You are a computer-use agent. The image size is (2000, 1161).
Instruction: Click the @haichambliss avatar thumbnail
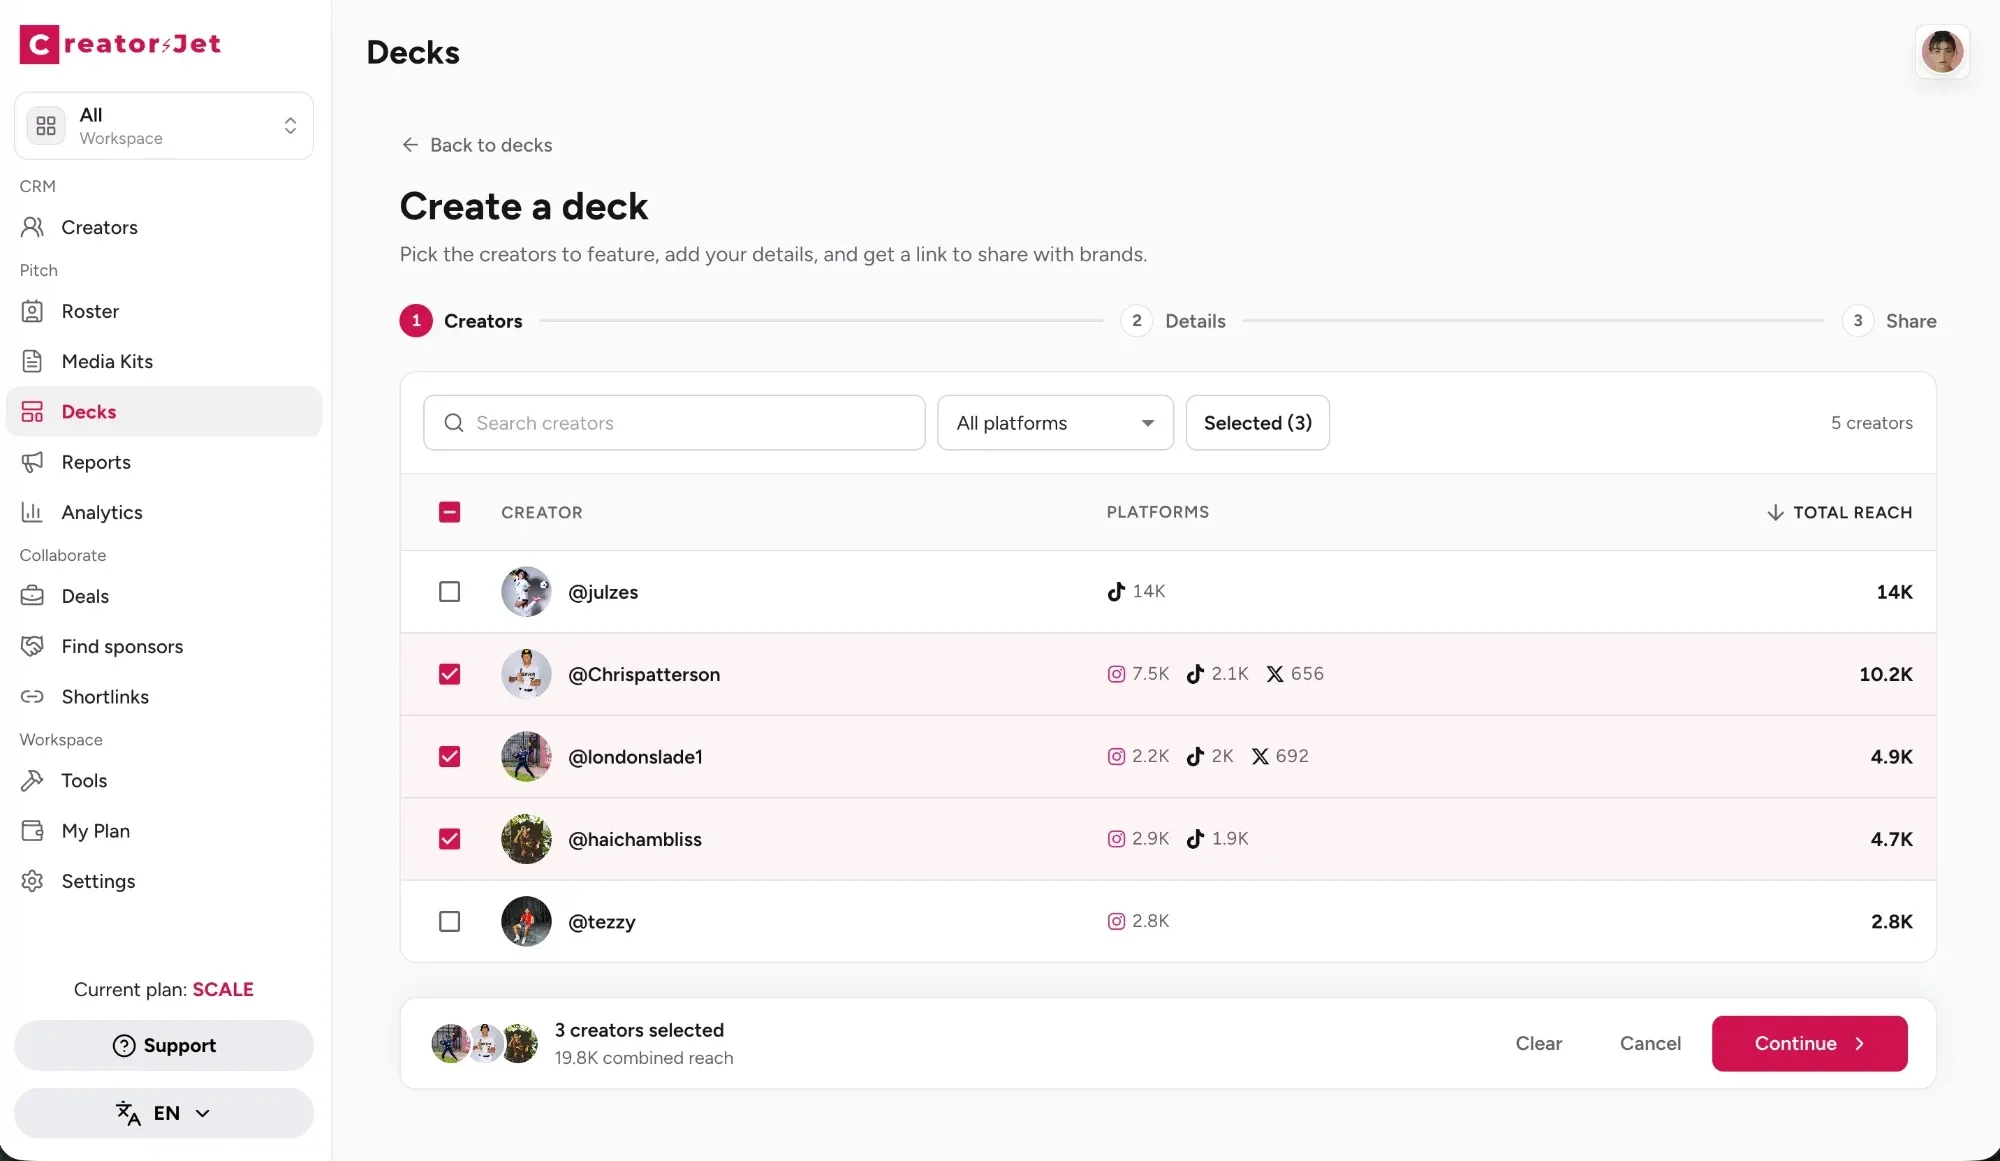[x=526, y=839]
